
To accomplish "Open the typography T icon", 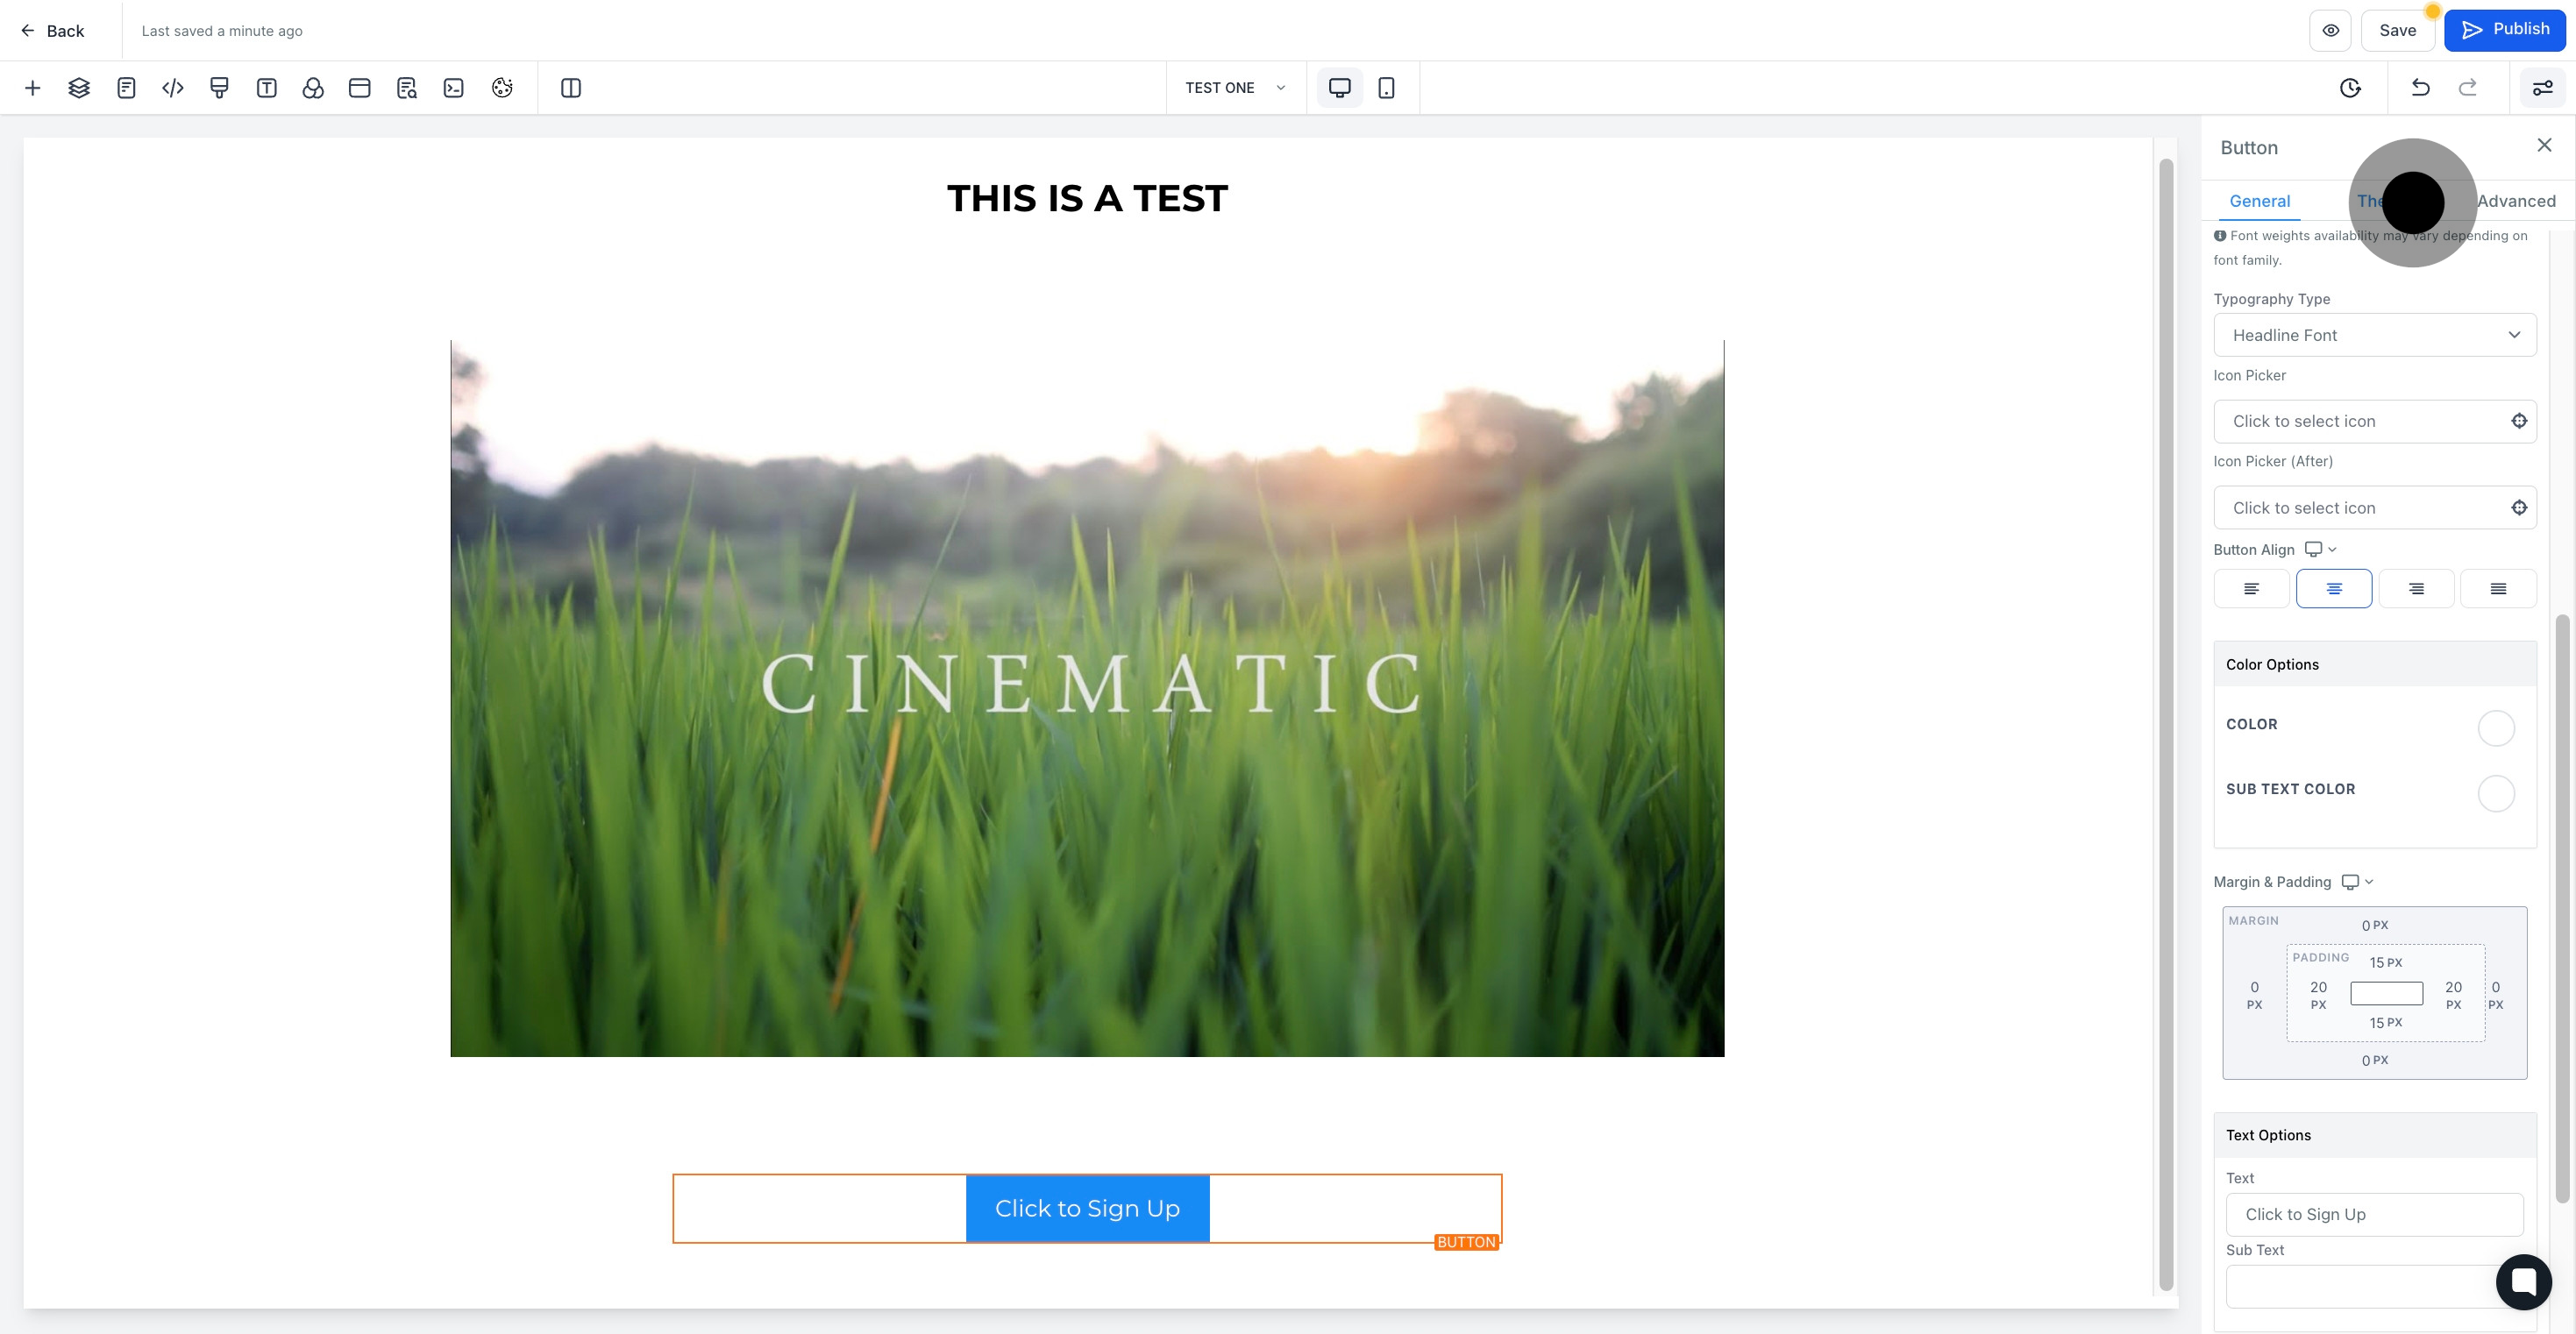I will (x=266, y=88).
